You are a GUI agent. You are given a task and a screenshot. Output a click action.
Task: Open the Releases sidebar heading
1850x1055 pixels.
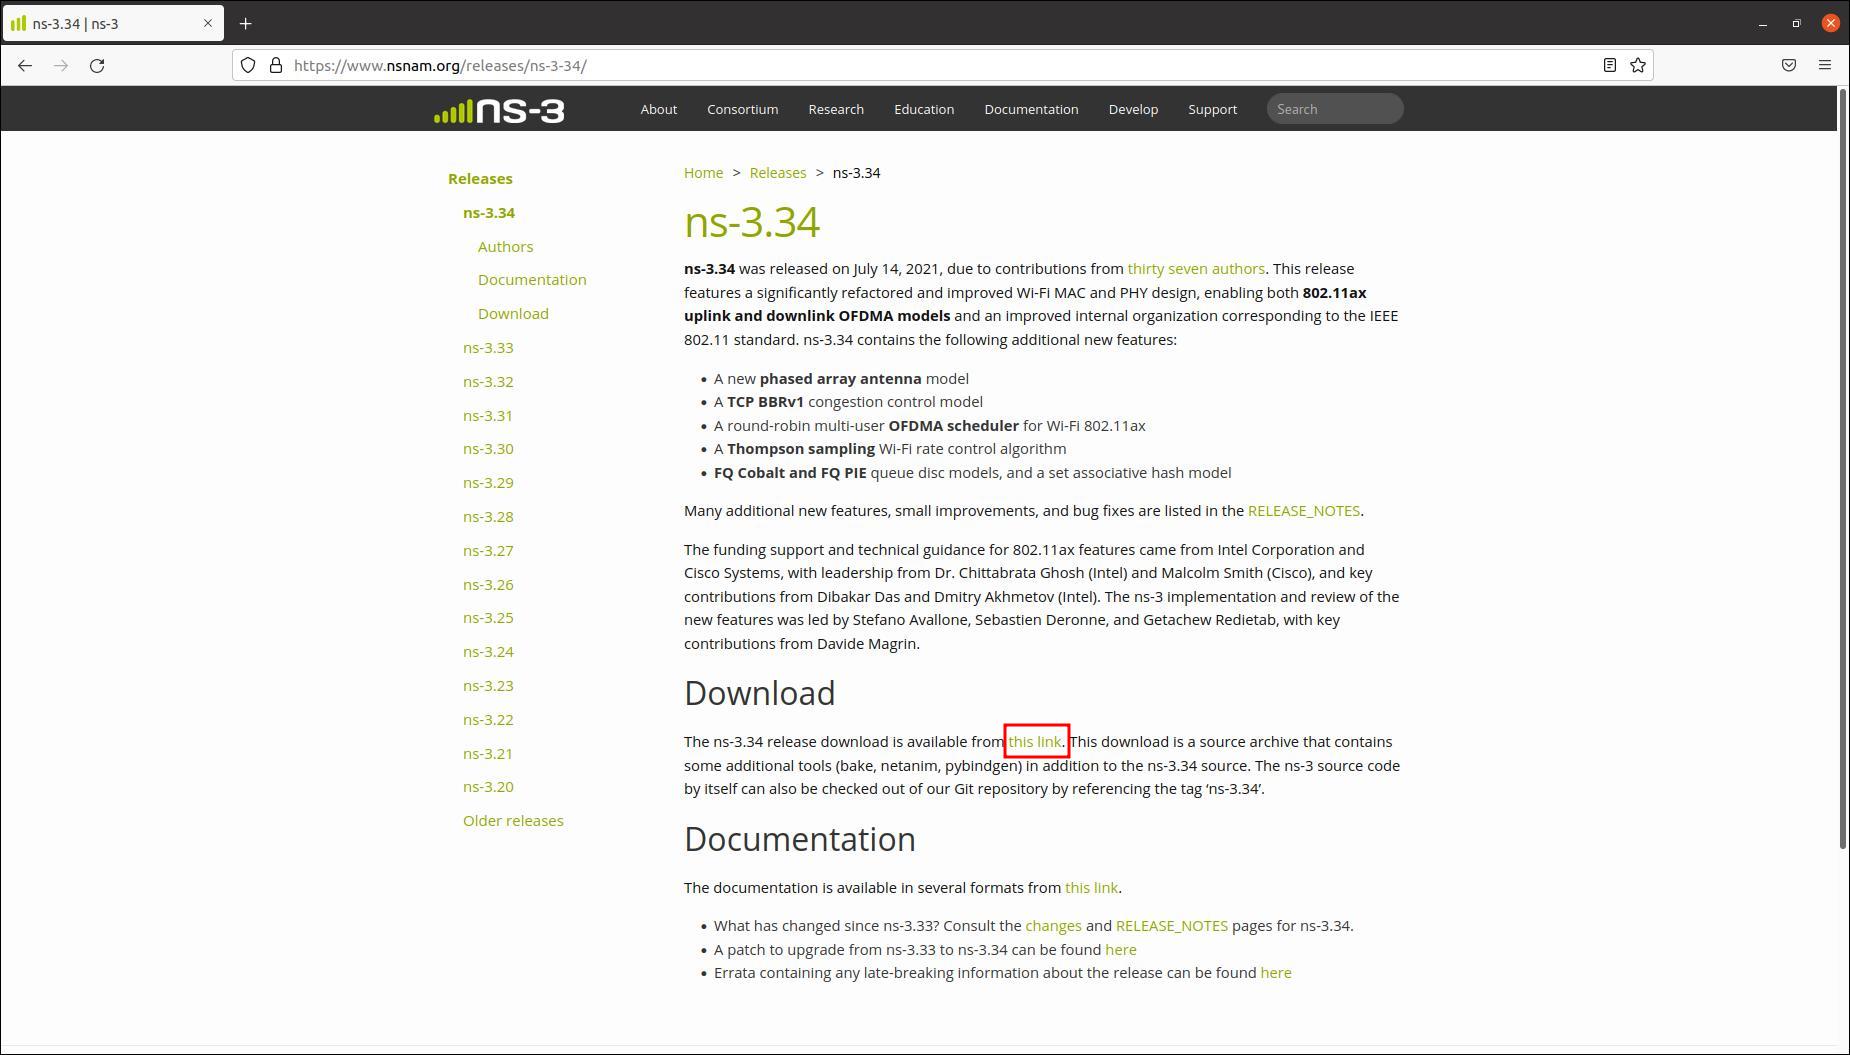[480, 179]
